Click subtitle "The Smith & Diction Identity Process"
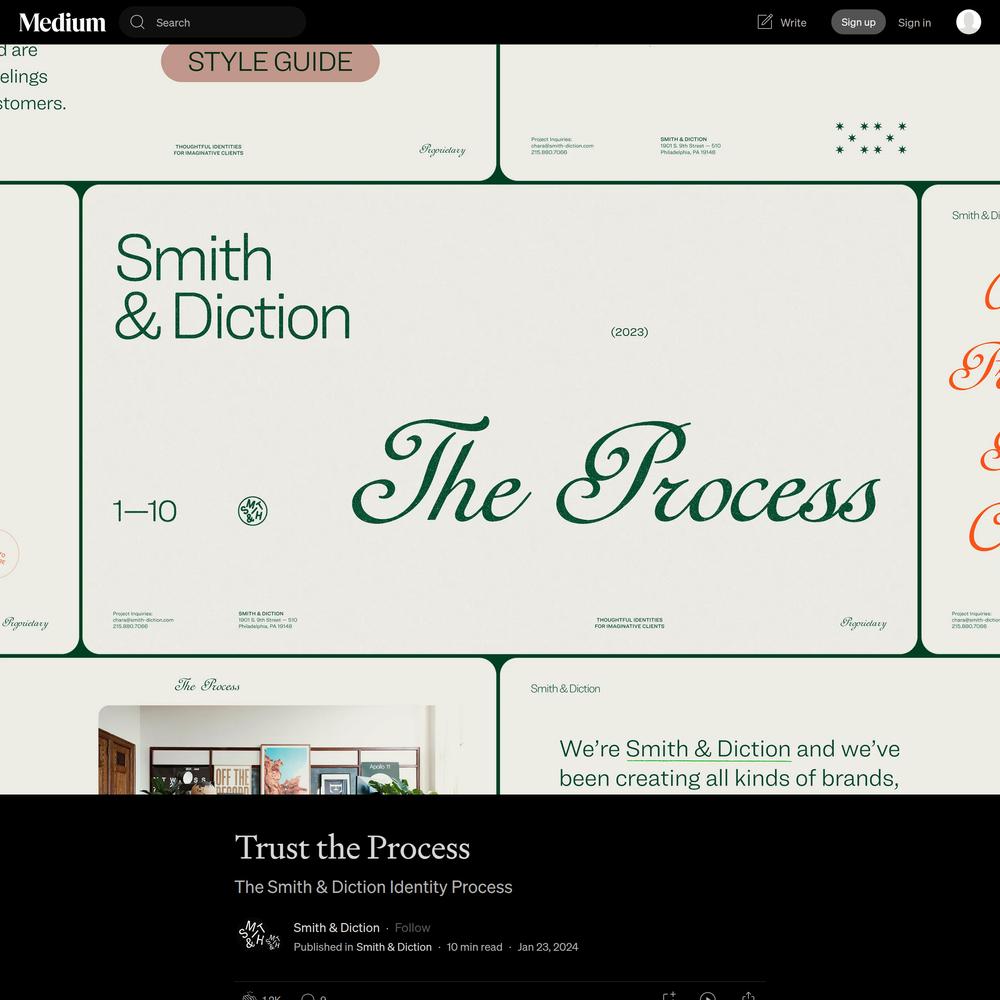Image resolution: width=1000 pixels, height=1000 pixels. pyautogui.click(x=373, y=887)
